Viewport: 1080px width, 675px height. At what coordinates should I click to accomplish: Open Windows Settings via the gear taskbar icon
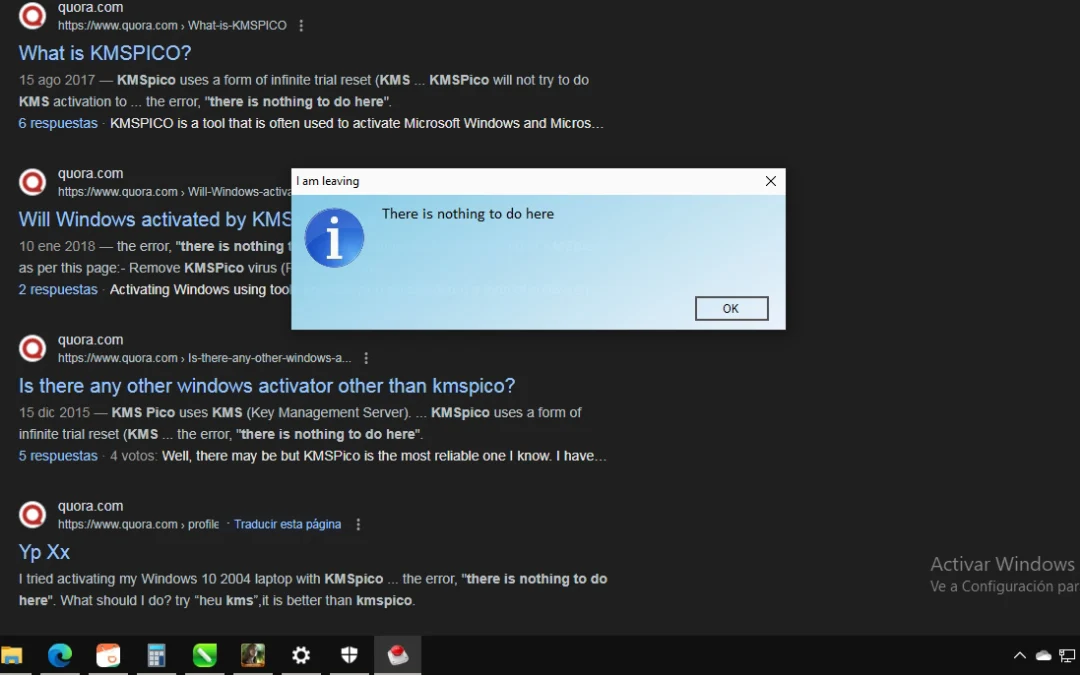300,655
